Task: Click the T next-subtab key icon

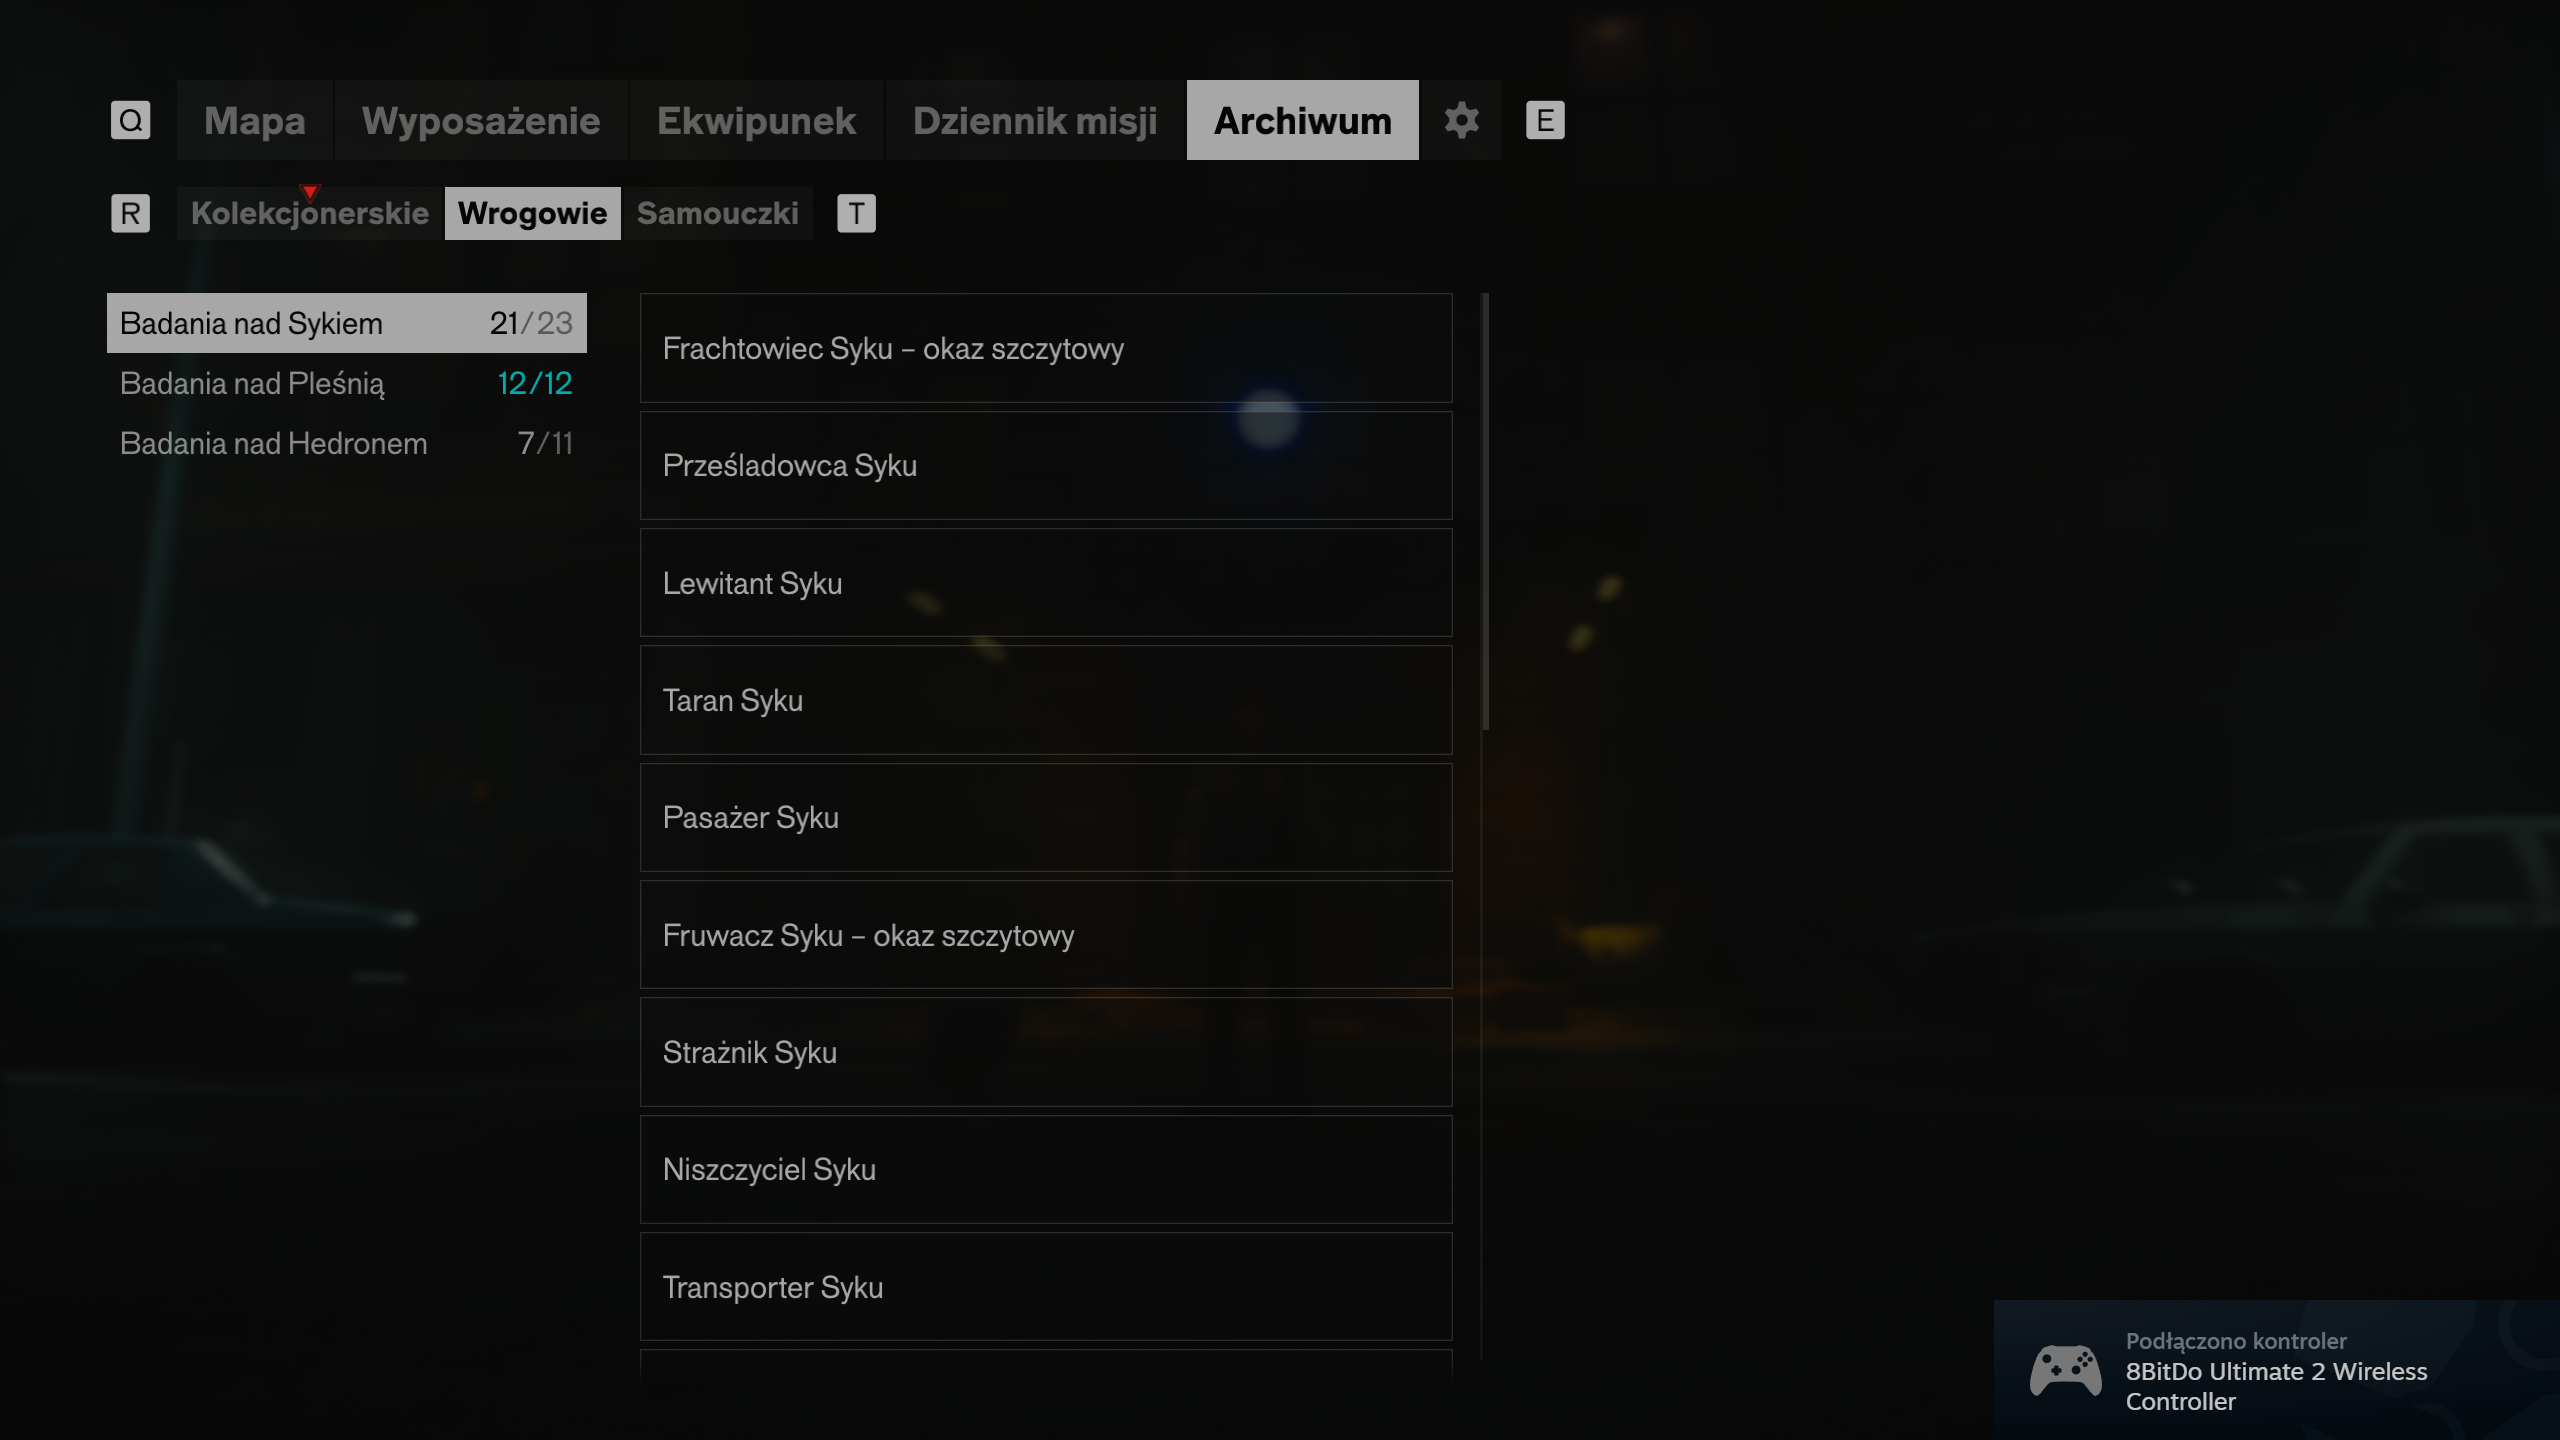Action: click(856, 213)
